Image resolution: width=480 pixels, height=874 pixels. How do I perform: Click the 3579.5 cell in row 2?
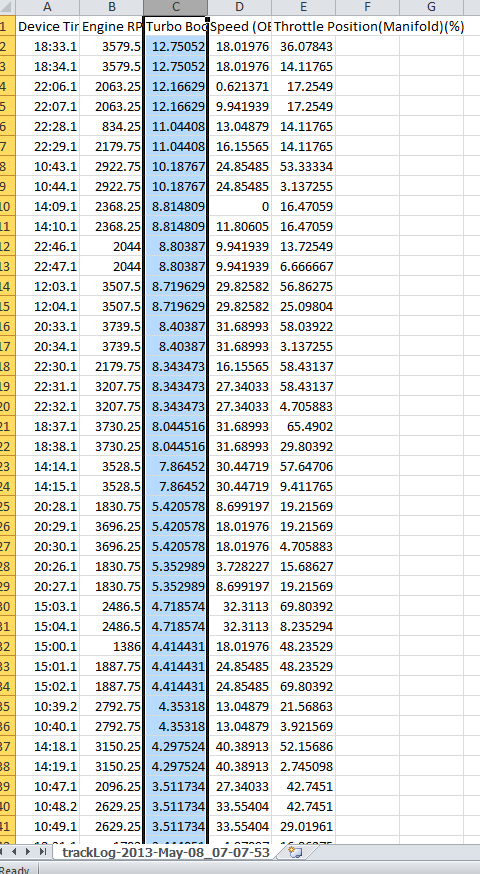111,46
